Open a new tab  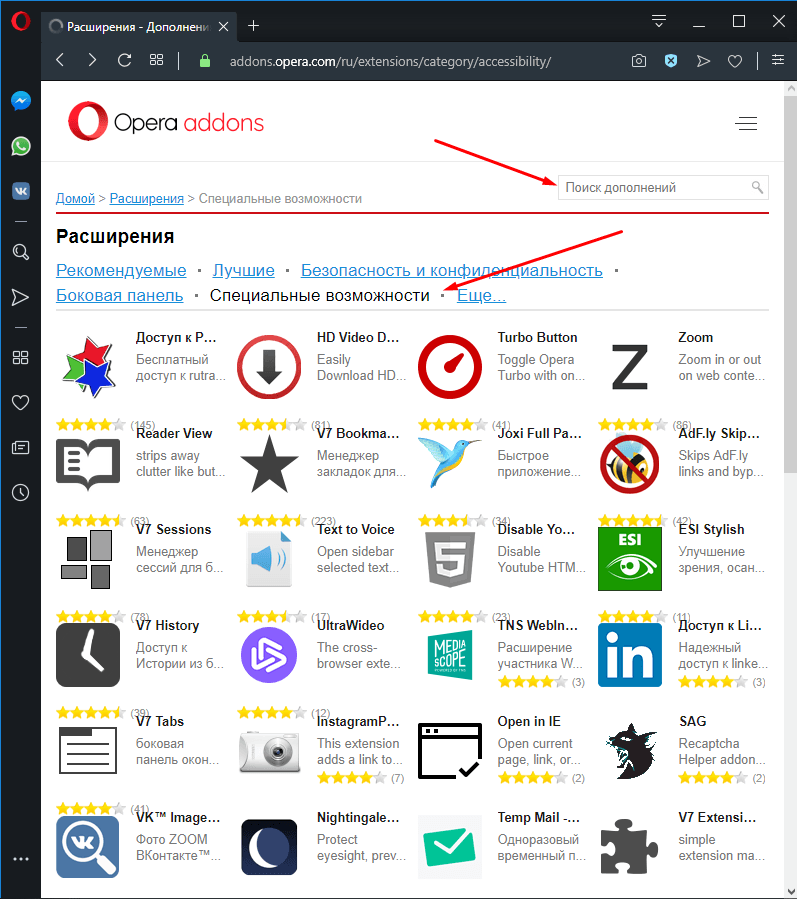click(x=253, y=26)
